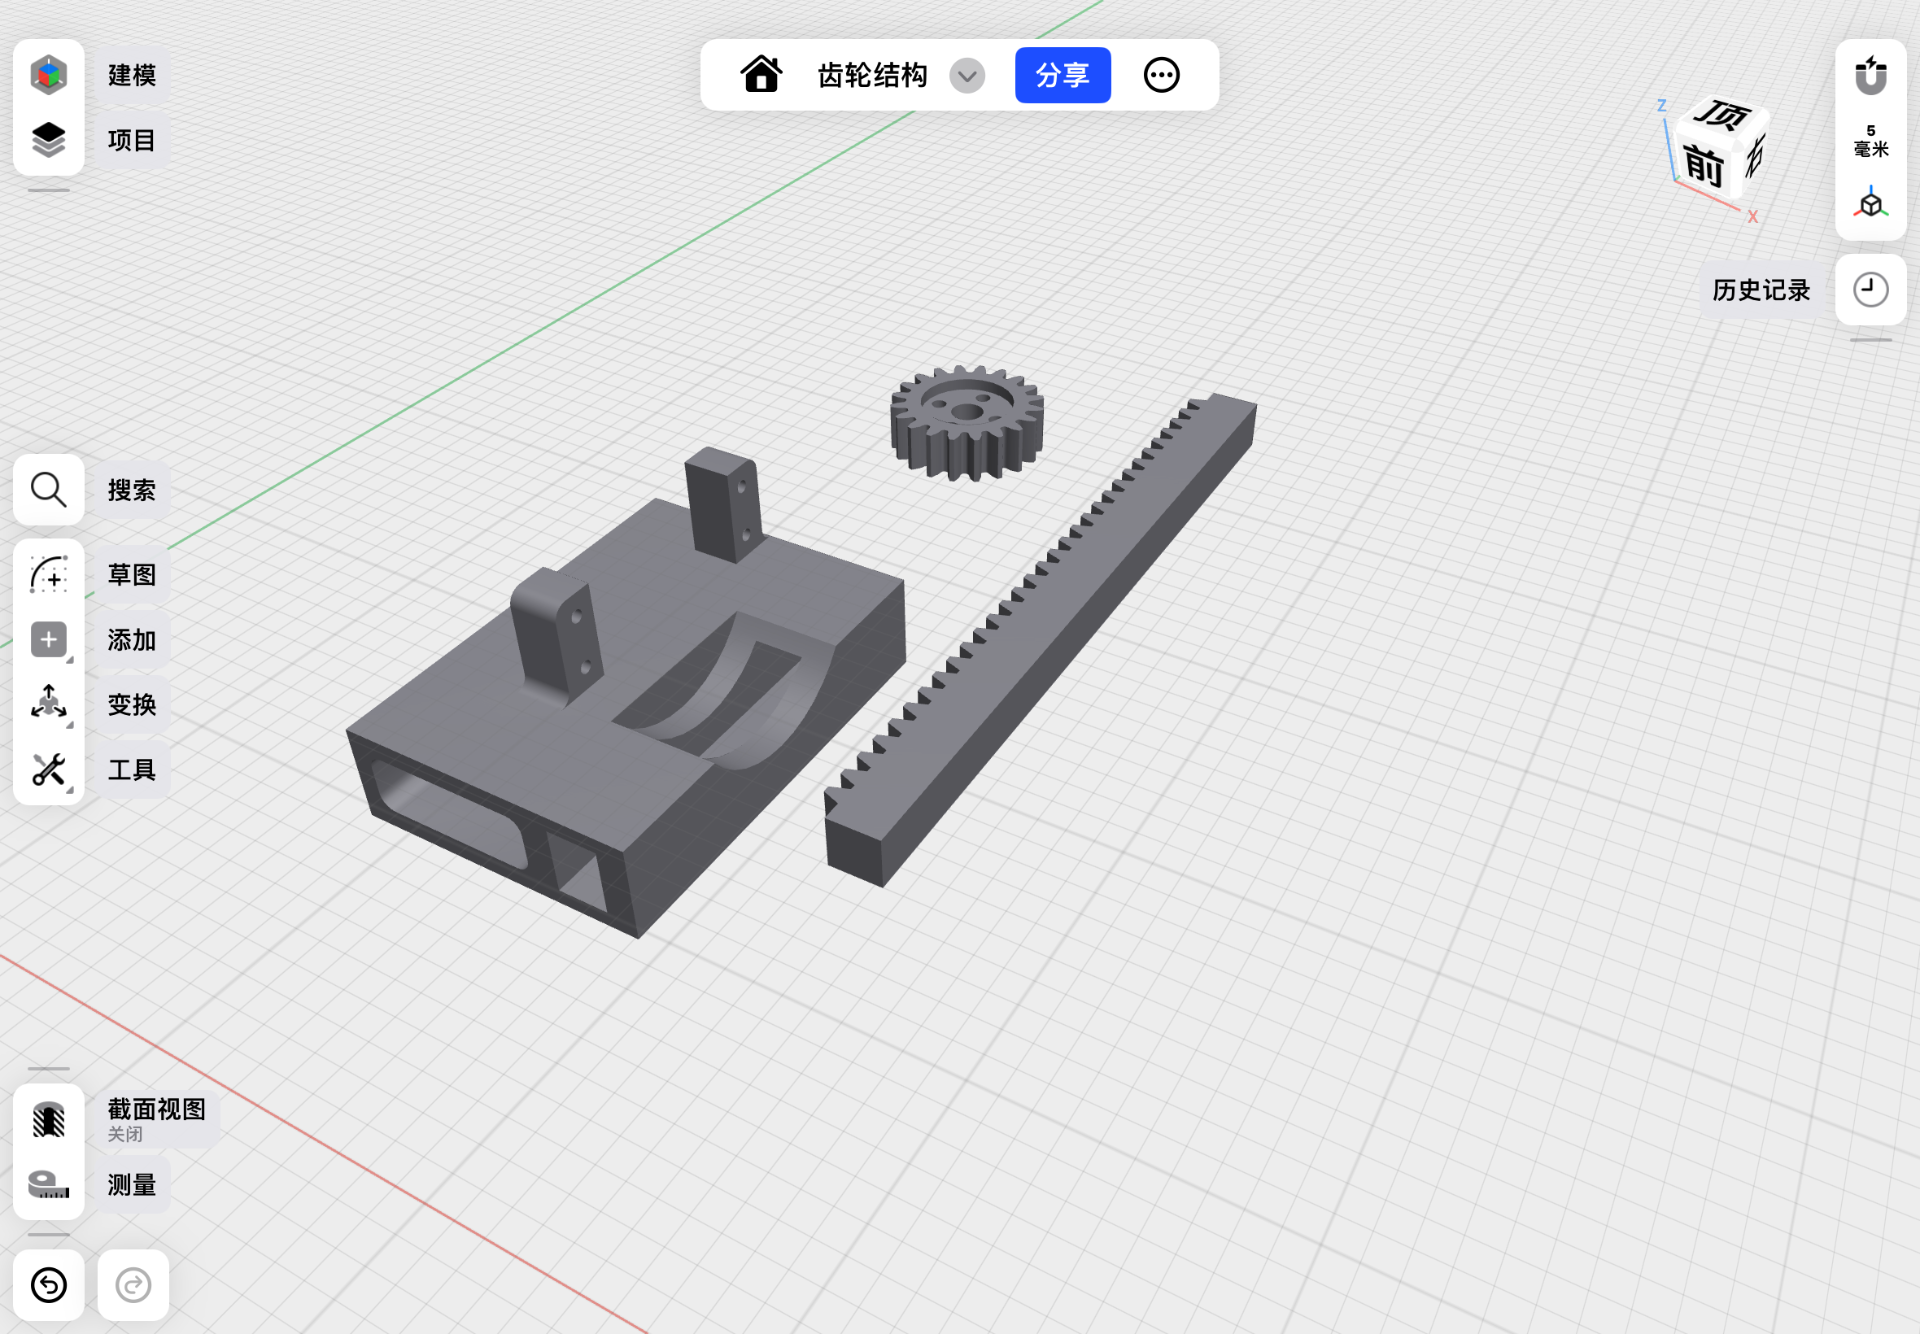
Task: Toggle the orthographic view cube icon
Action: point(1870,204)
